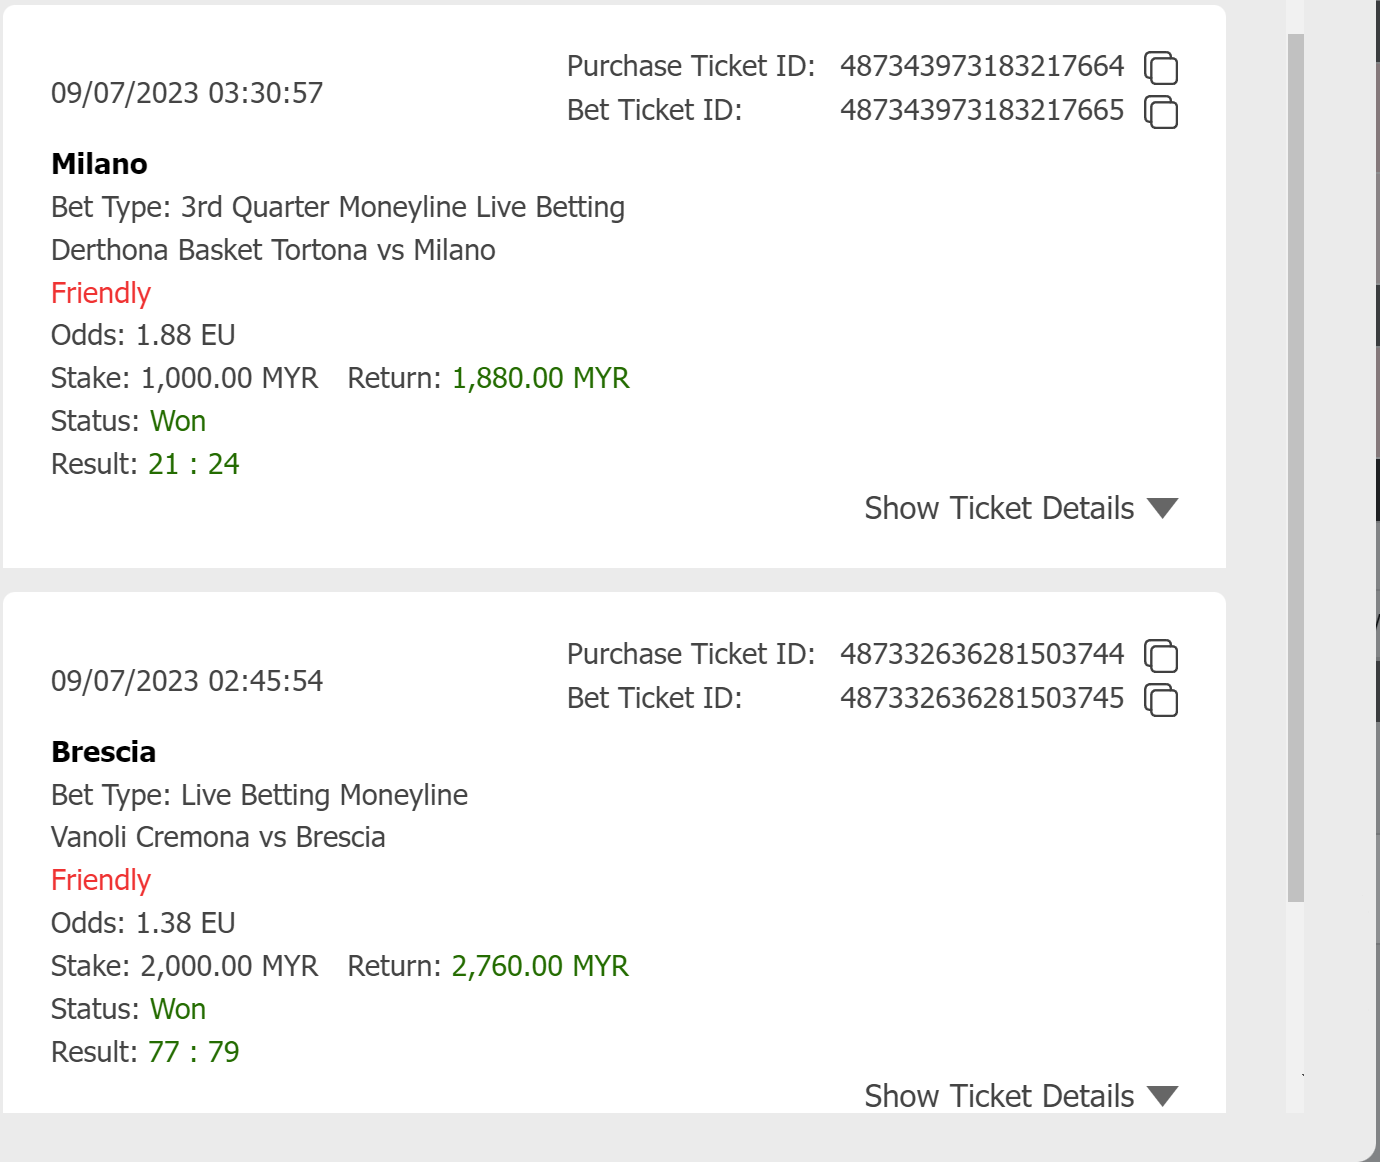Select the Milano bet heading
1380x1162 pixels.
(x=100, y=164)
